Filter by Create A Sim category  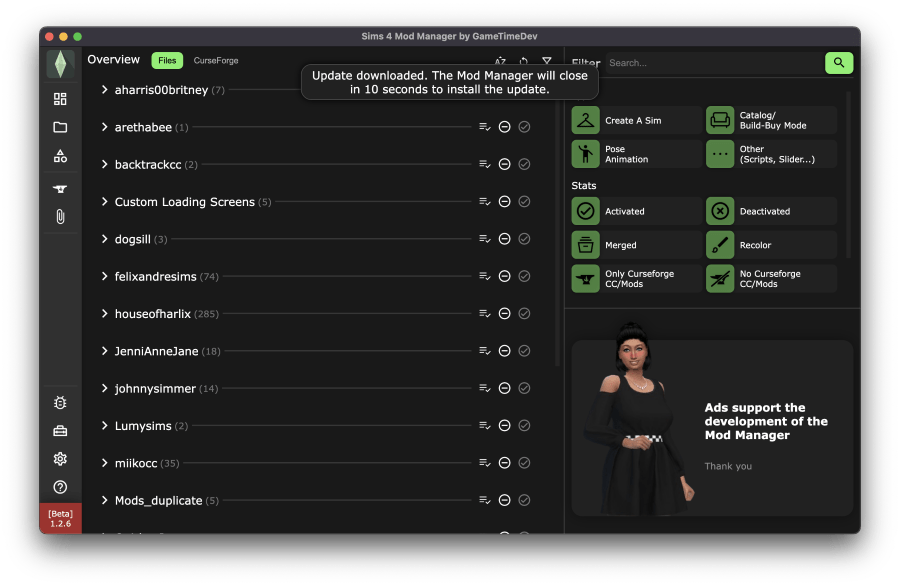pos(636,121)
